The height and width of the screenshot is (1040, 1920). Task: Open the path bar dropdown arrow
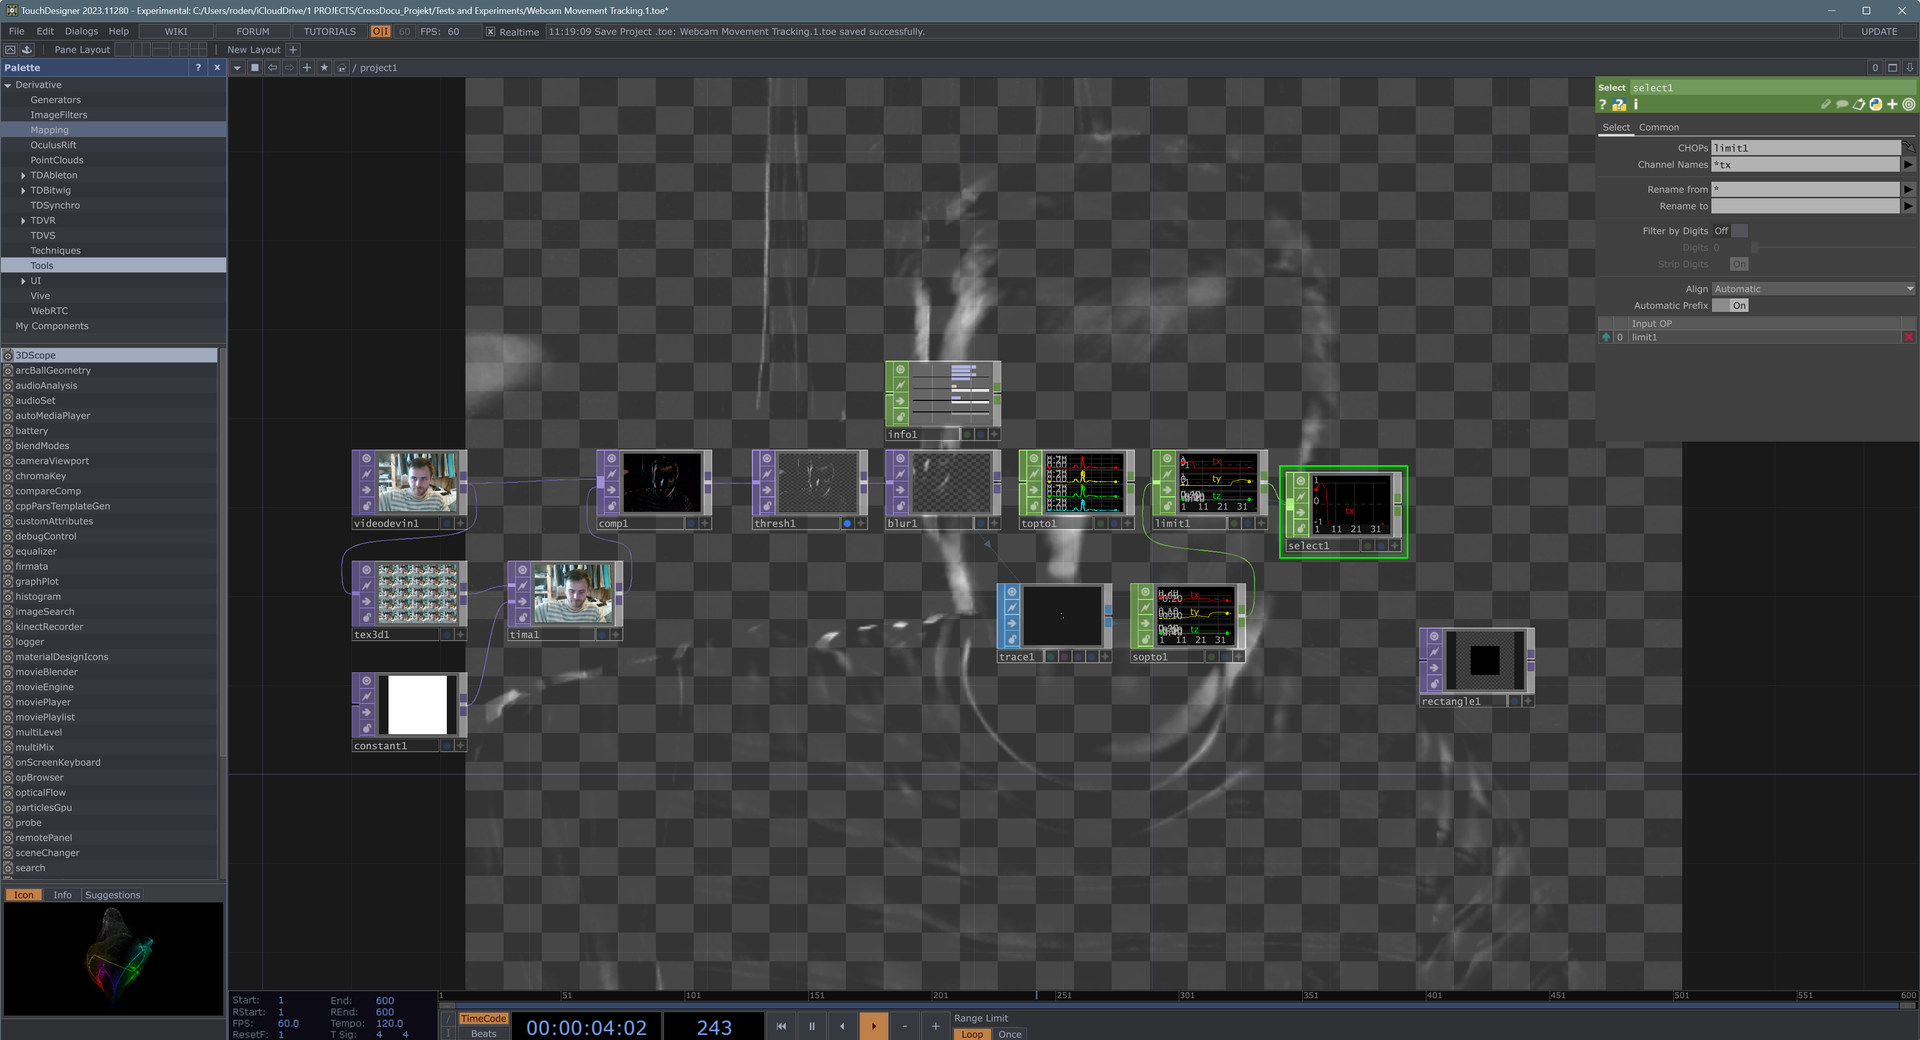click(x=237, y=68)
